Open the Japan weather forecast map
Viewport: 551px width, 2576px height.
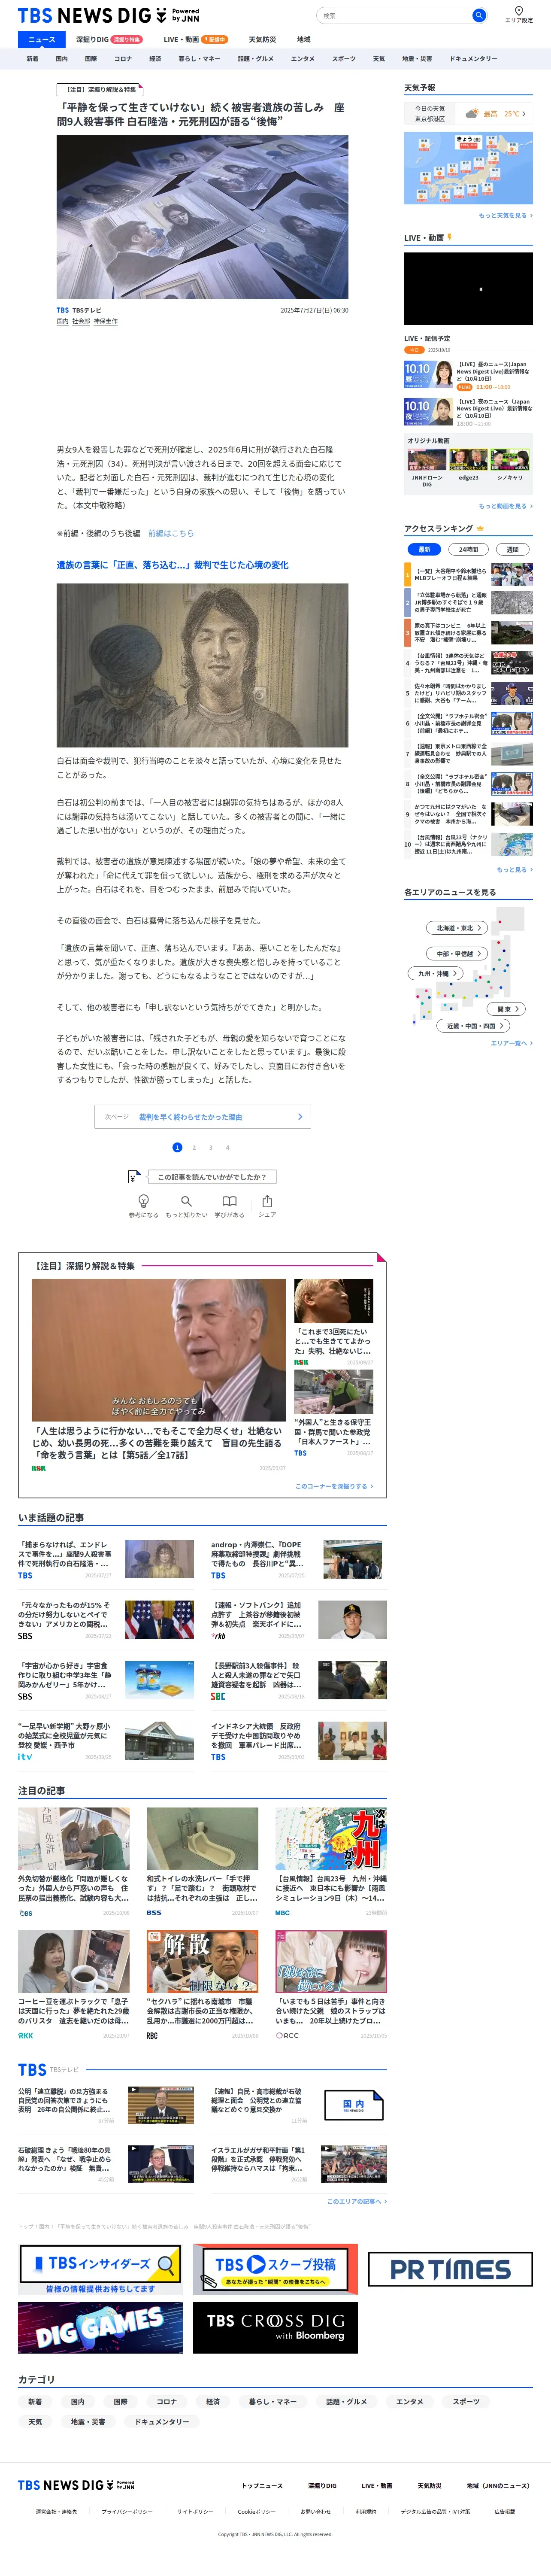click(x=468, y=168)
